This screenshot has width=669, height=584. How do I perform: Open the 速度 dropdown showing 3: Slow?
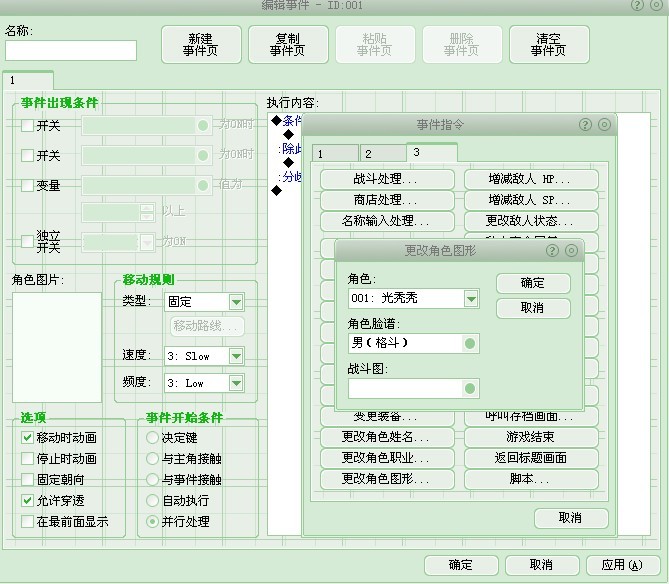236,356
